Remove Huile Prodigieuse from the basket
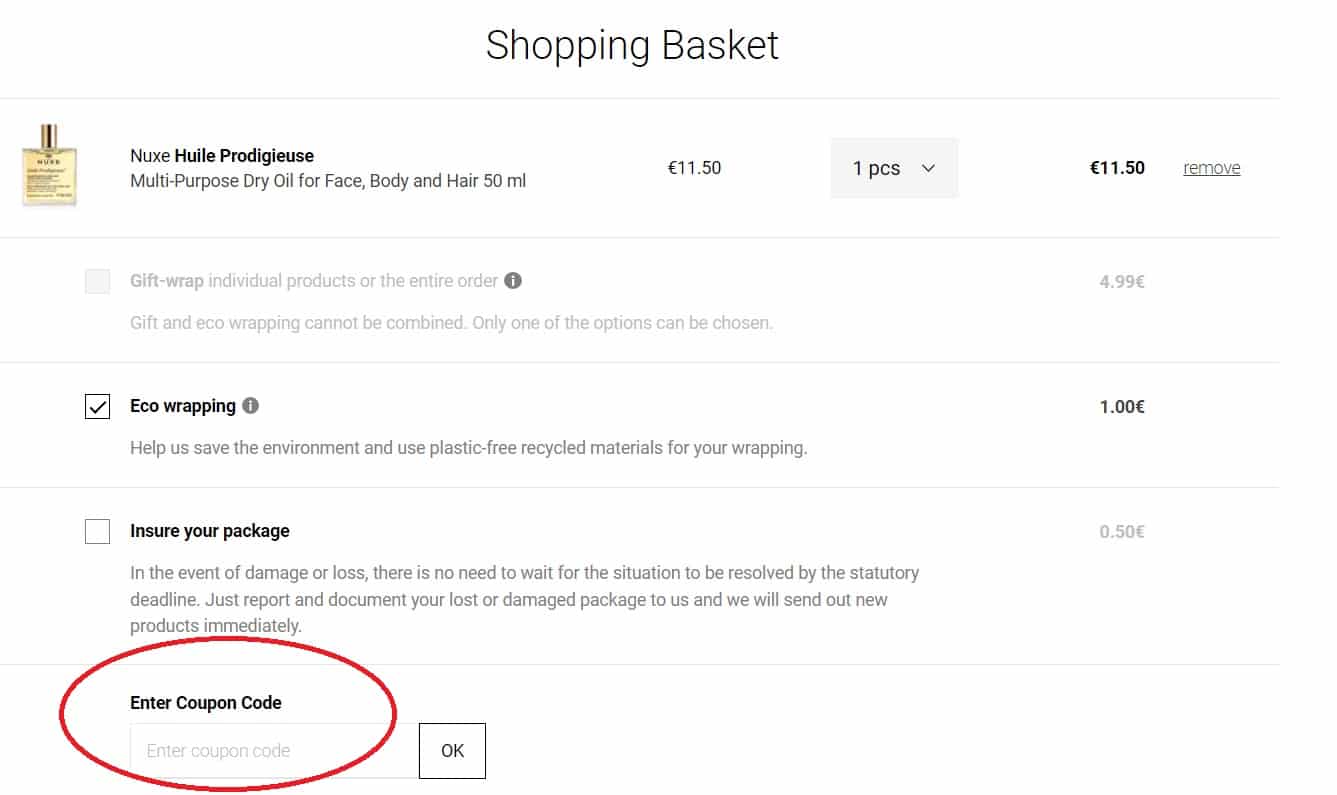Image resolution: width=1337 pixels, height=795 pixels. pyautogui.click(x=1211, y=167)
